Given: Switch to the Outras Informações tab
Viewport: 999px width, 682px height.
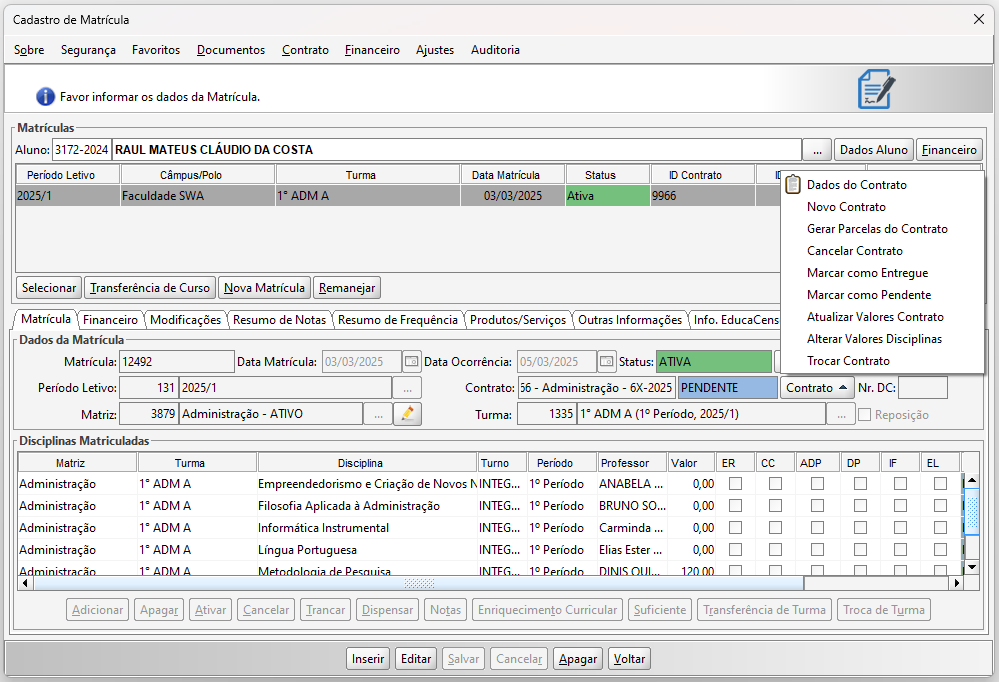Looking at the screenshot, I should (630, 320).
